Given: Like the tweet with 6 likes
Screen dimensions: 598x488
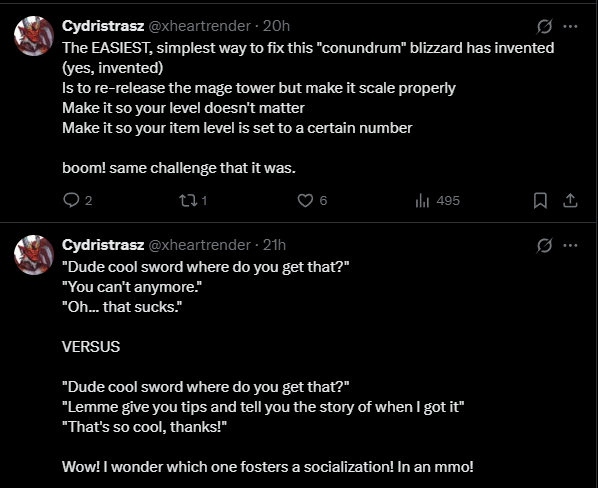Looking at the screenshot, I should [312, 200].
